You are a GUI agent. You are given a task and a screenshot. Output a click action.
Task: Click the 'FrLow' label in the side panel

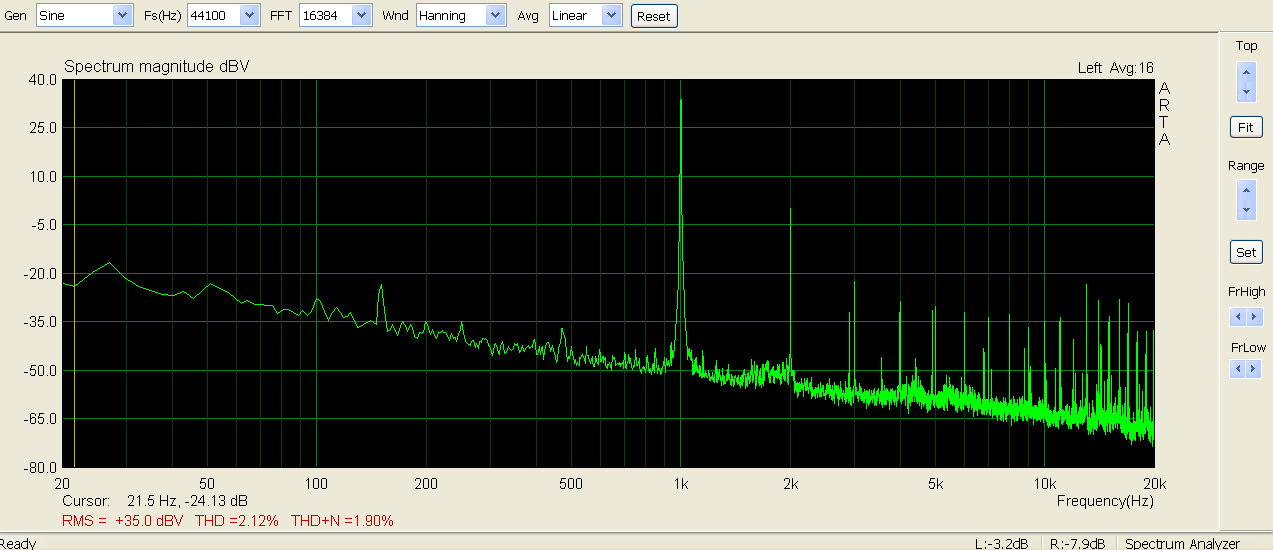1248,348
